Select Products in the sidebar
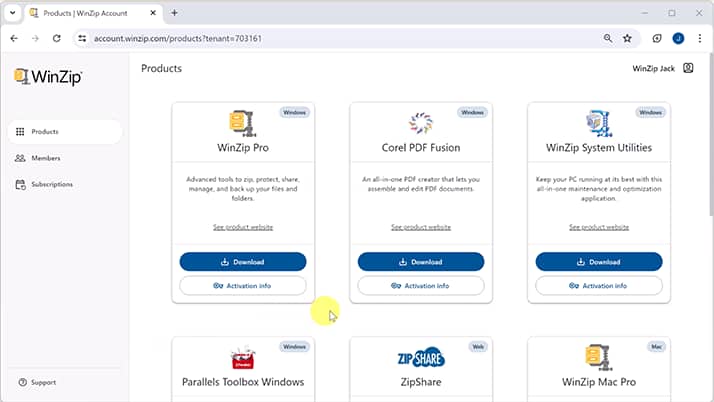The image size is (714, 402). click(x=45, y=132)
